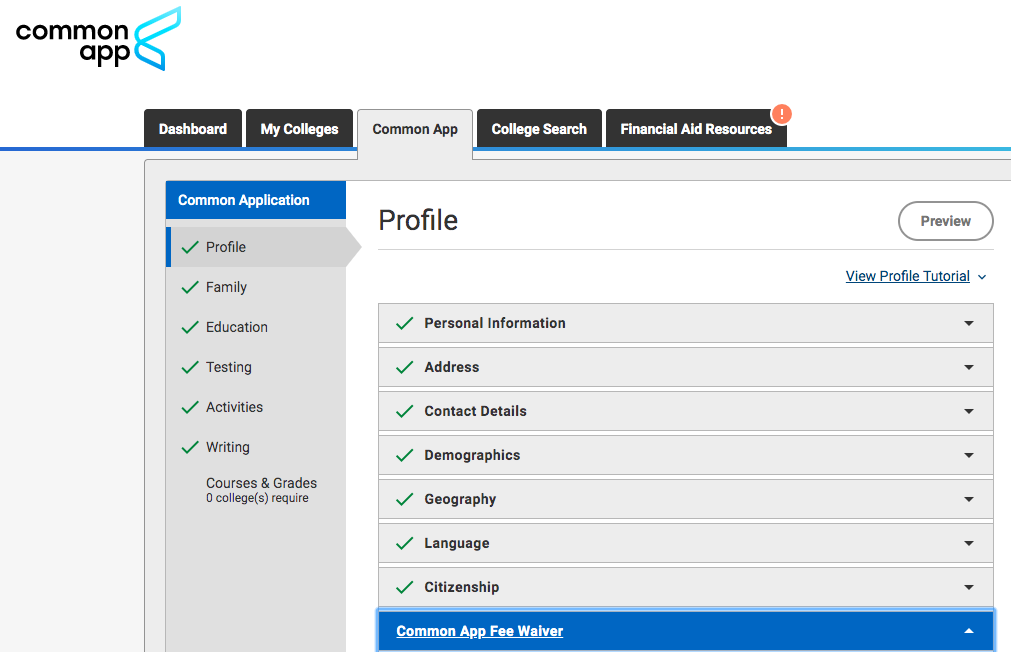This screenshot has width=1011, height=652.
Task: Open the View Profile Tutorial link
Action: coord(907,276)
